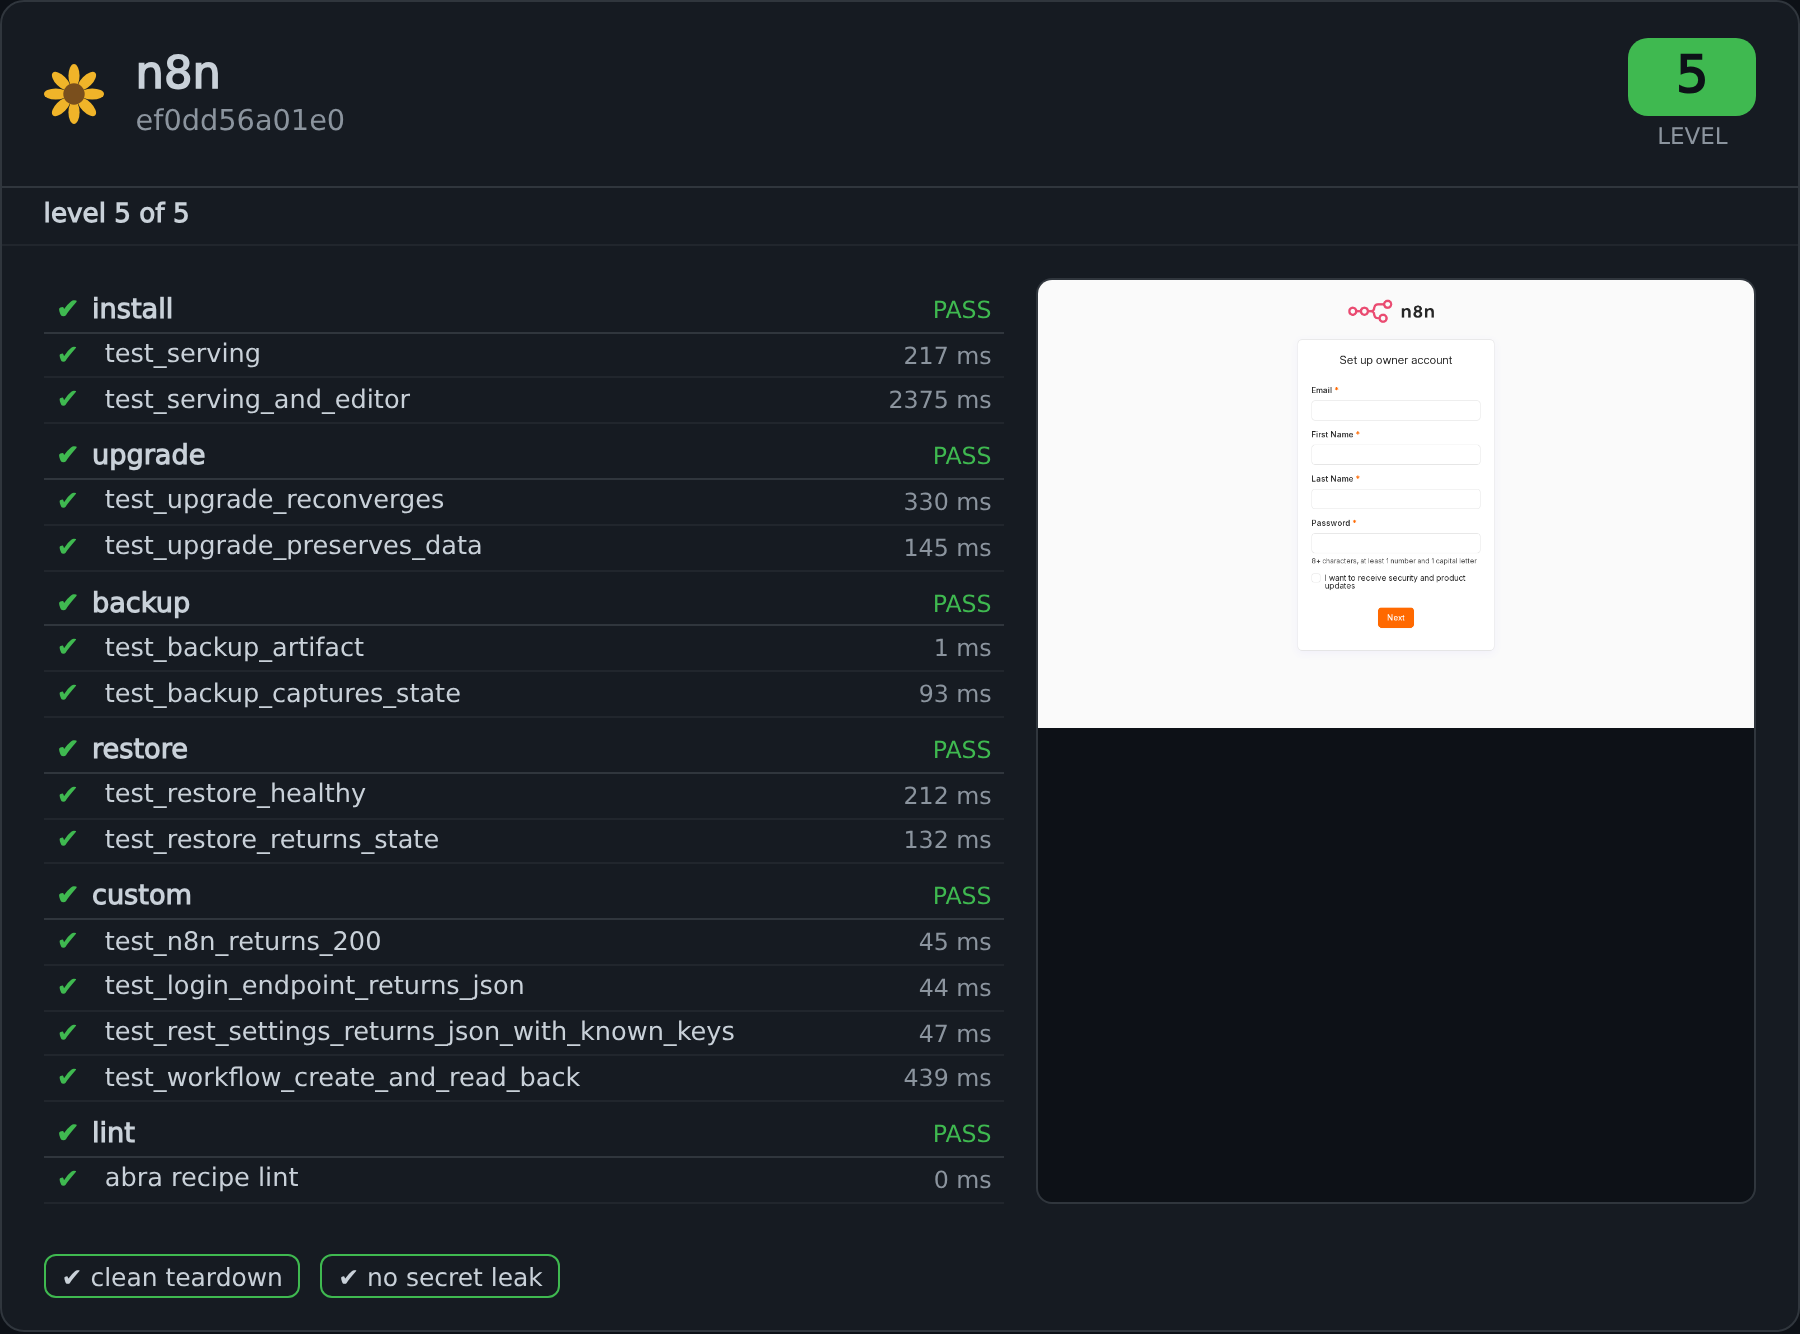Click the check mark beside test_upgrade_reconverges

(67, 500)
